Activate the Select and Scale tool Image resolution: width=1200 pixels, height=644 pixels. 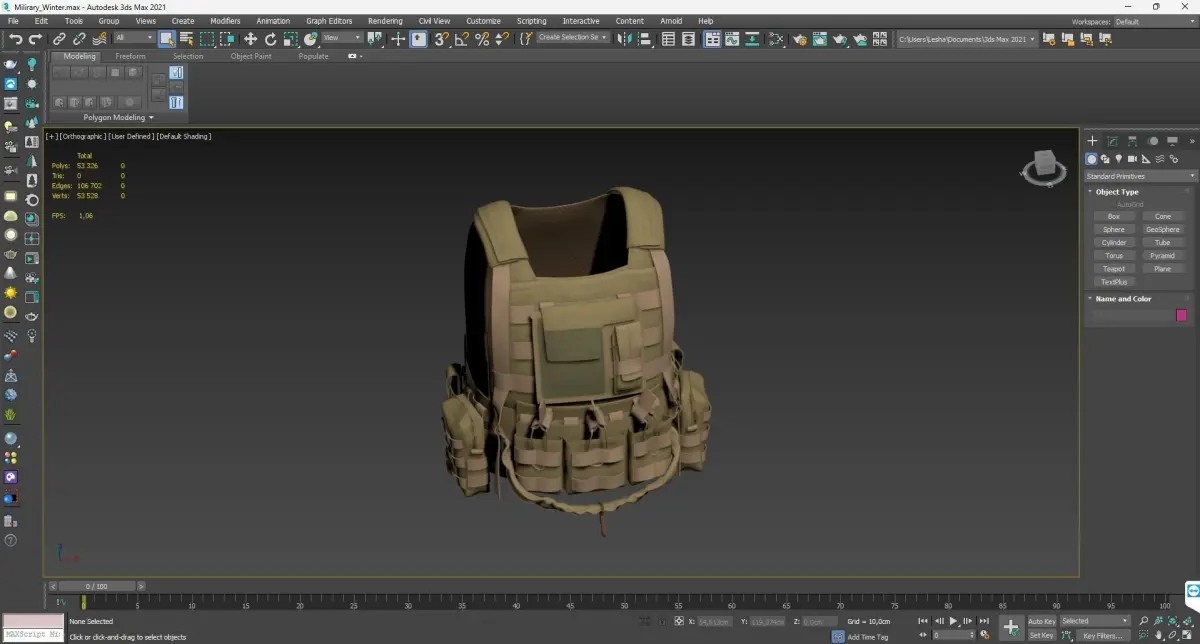click(290, 39)
